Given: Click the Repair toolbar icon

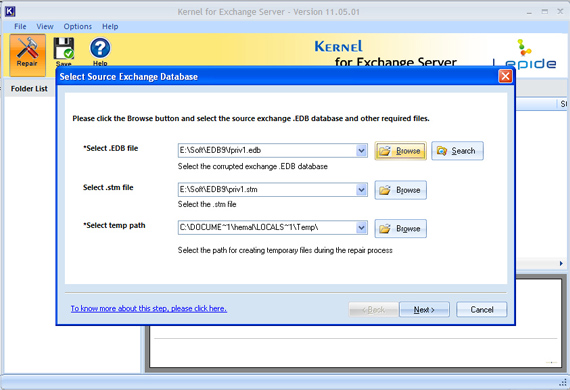Looking at the screenshot, I should click(x=28, y=55).
